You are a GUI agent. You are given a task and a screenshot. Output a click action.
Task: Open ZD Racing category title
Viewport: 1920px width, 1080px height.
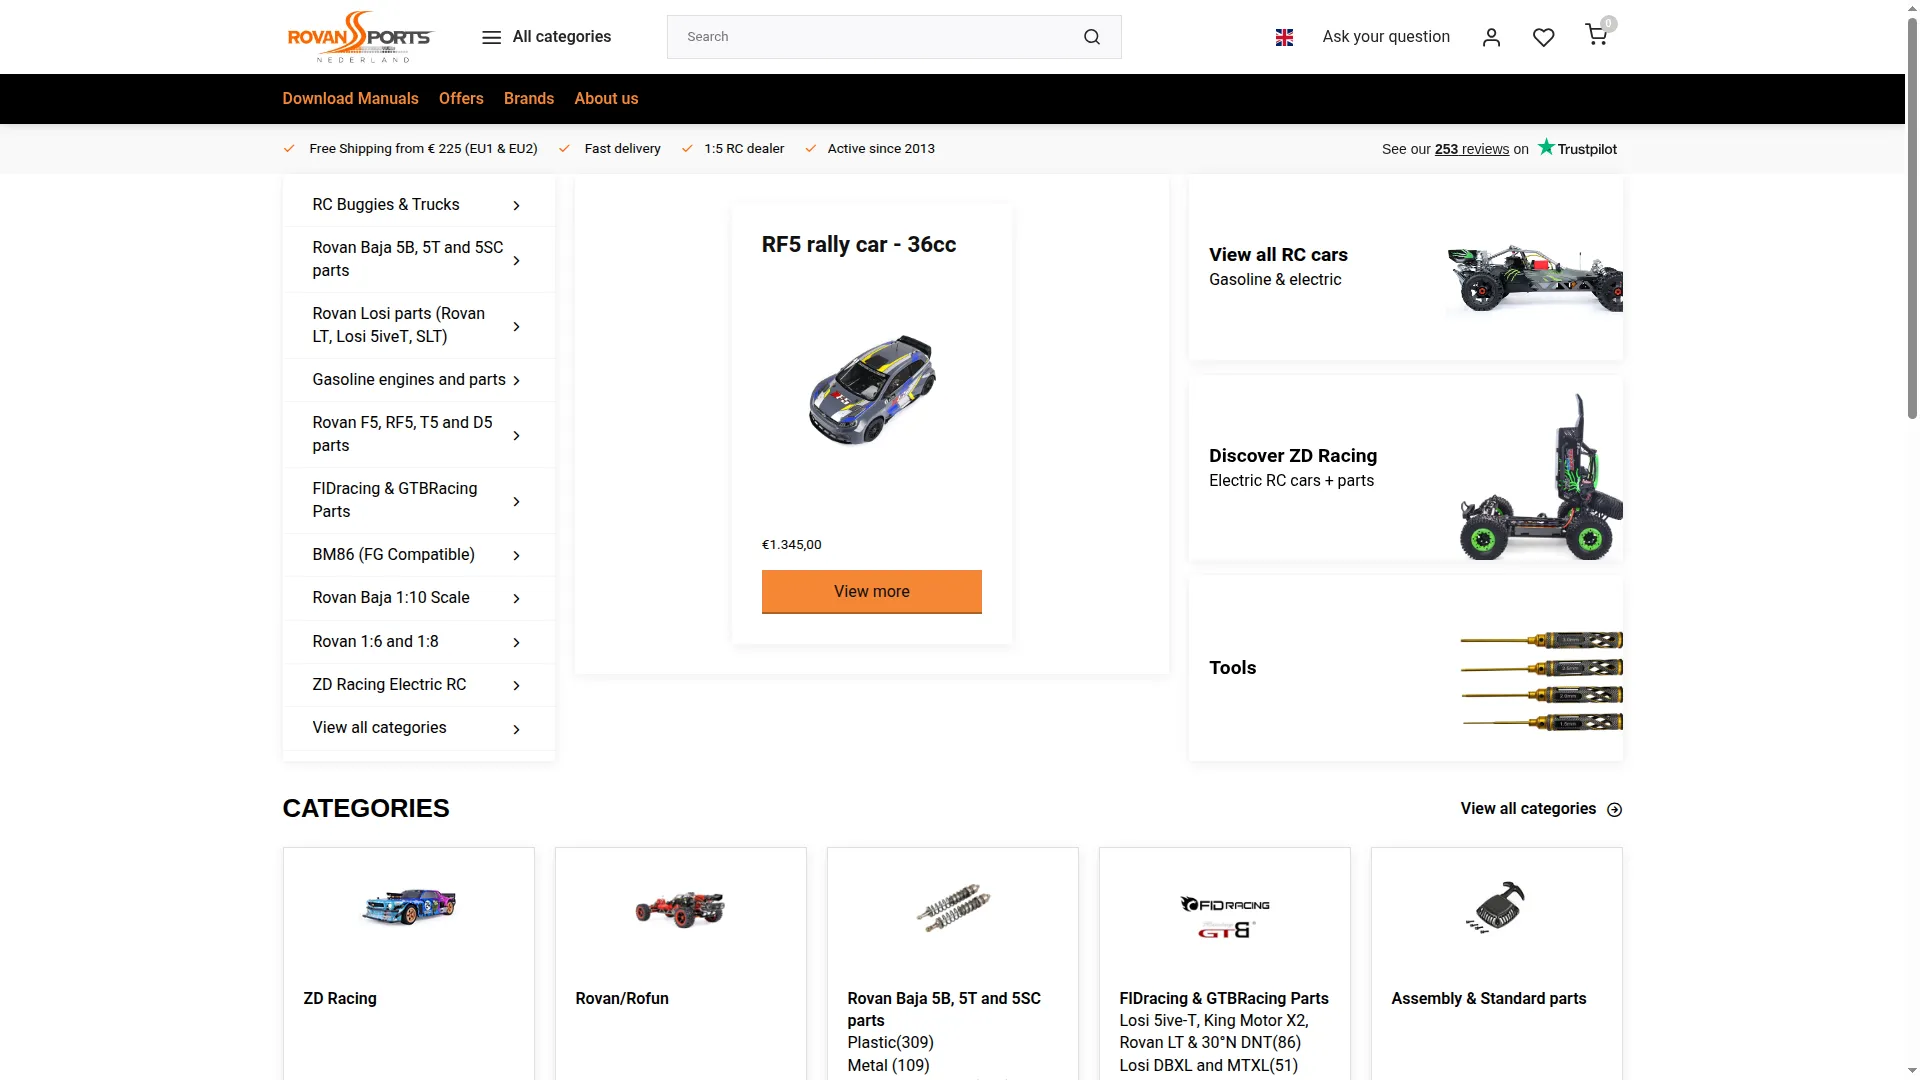pos(340,999)
